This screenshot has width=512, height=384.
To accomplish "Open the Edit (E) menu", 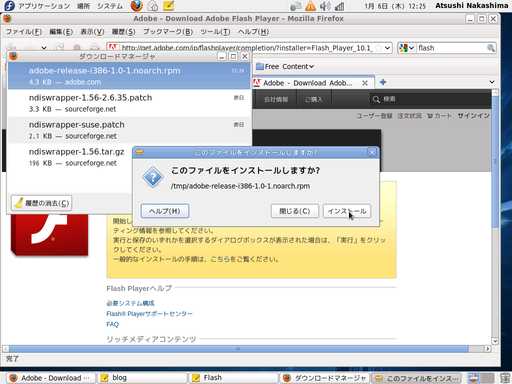I will [61, 32].
